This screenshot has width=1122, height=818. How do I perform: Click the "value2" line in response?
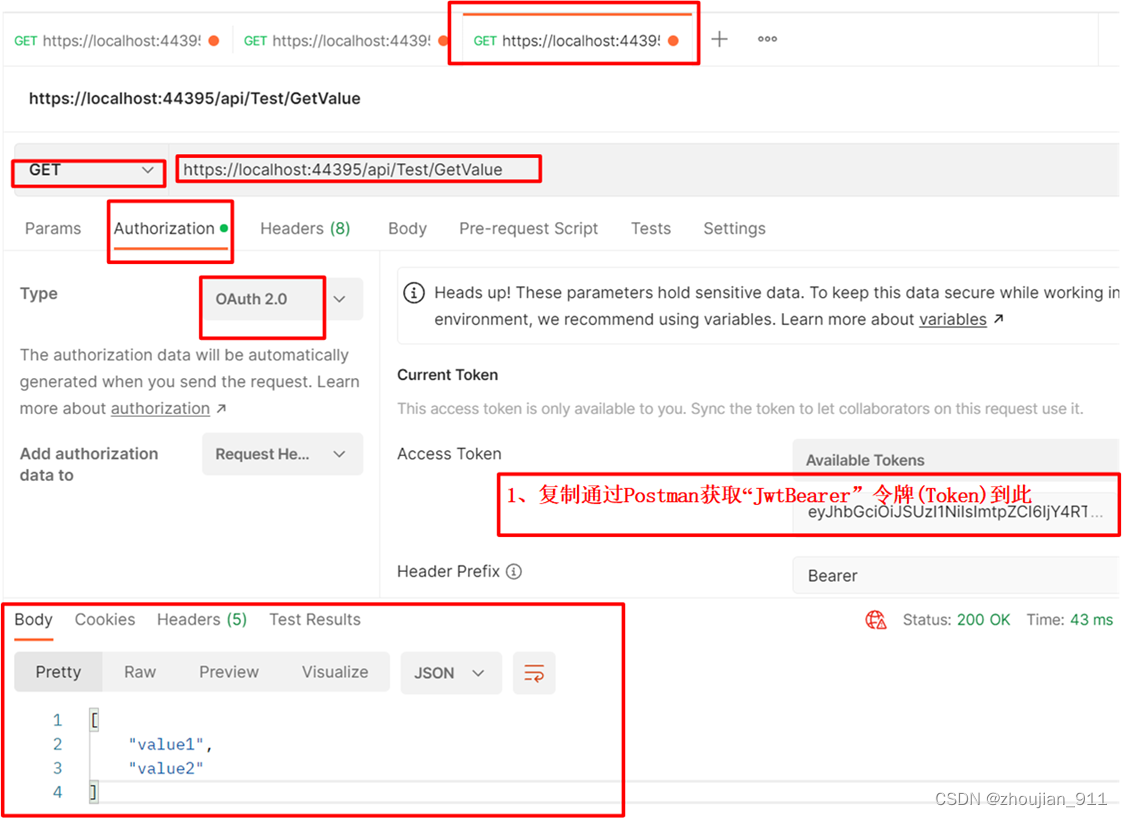[x=166, y=769]
